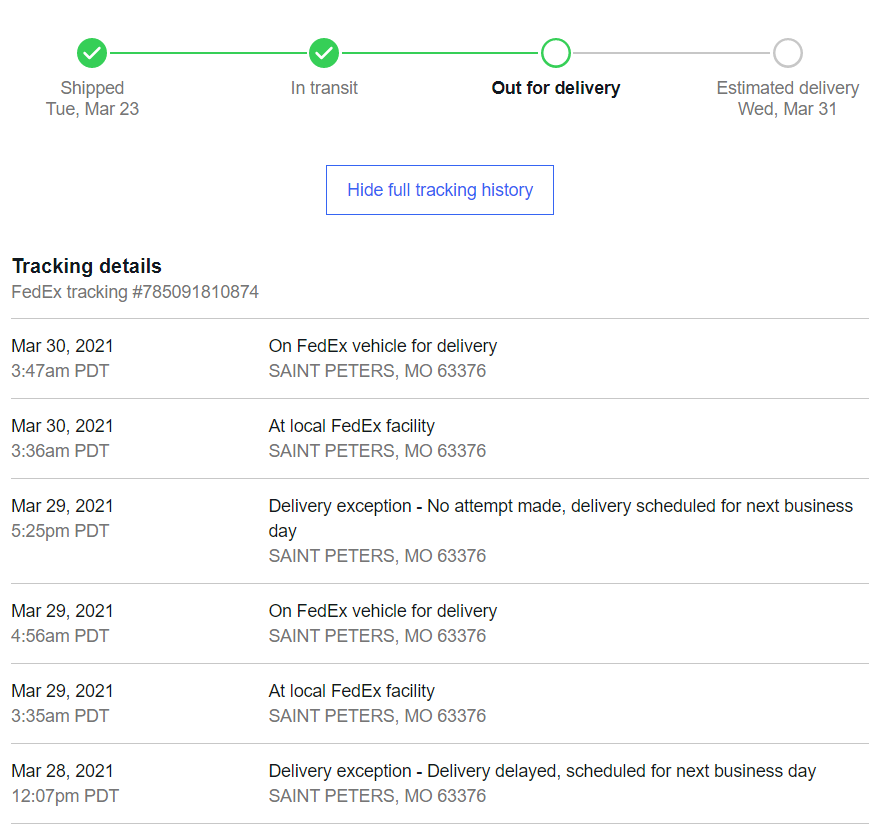Select the 3:47am On FedEx vehicle entry
The height and width of the screenshot is (826, 882).
click(382, 346)
